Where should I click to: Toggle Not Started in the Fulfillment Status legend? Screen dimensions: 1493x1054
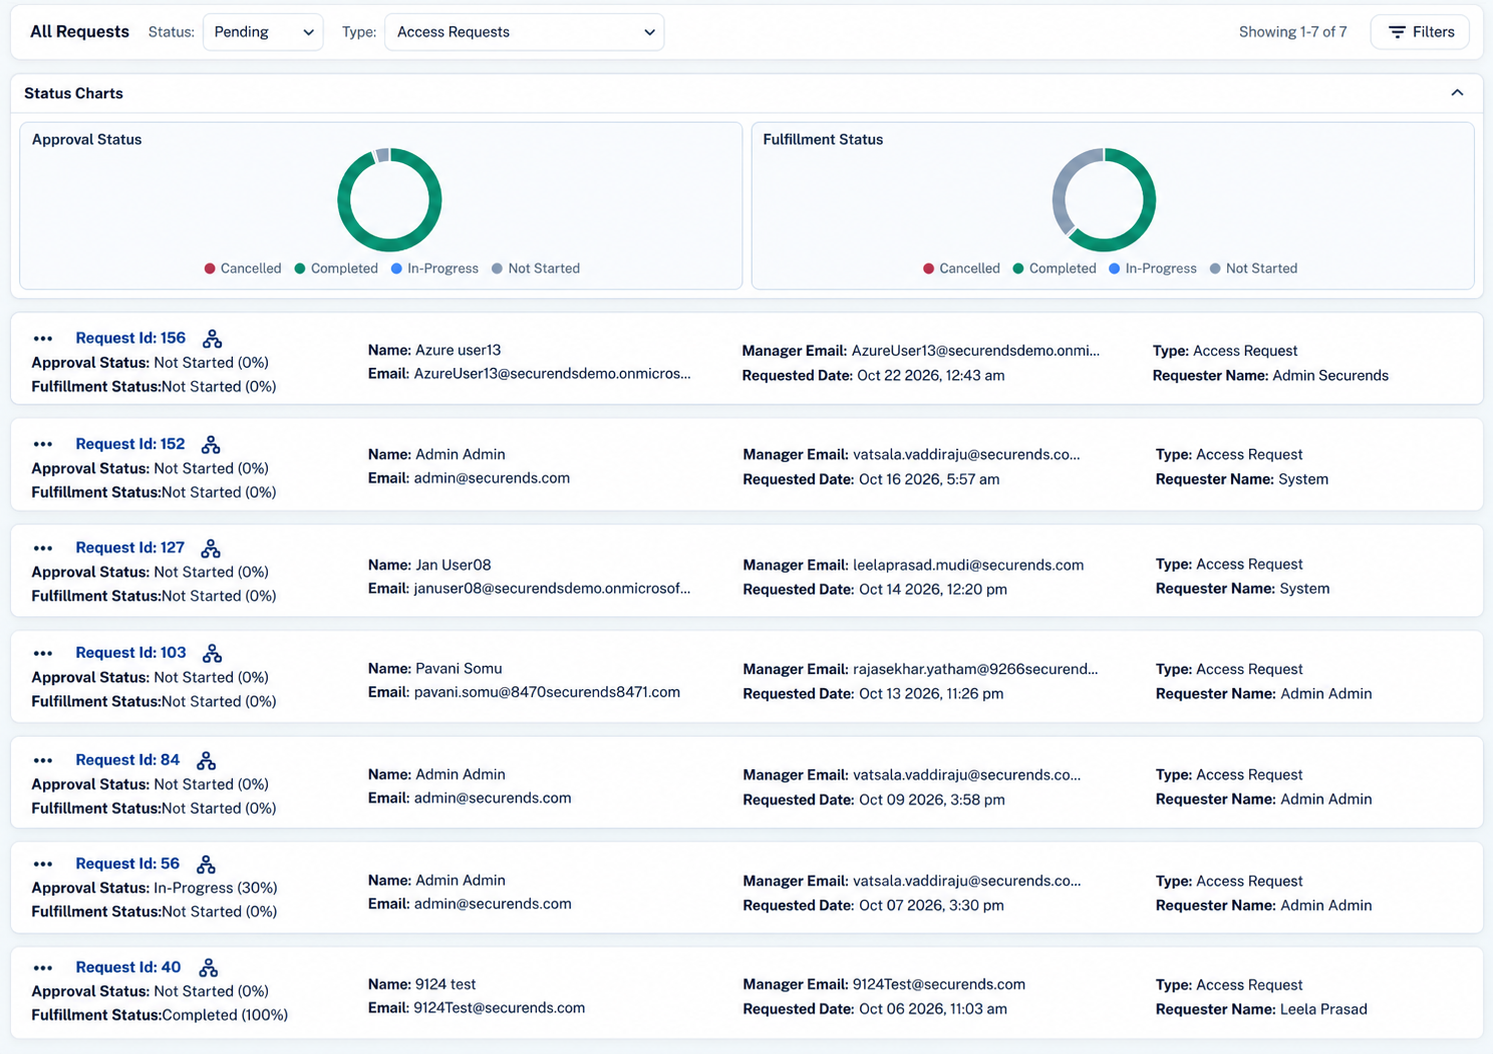[x=1254, y=268]
